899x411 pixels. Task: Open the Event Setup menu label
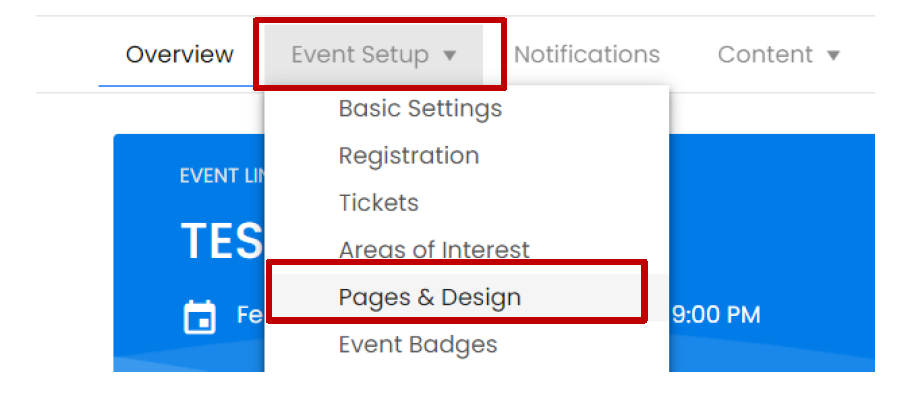coord(360,55)
